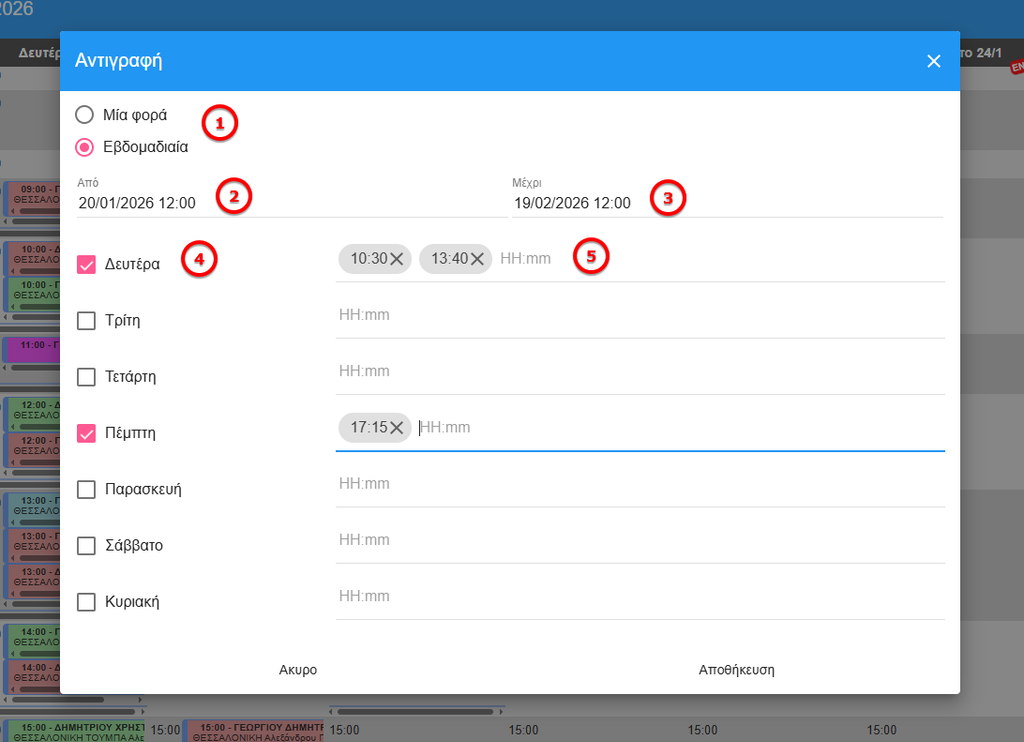Select the 10:30 chip label

coord(369,259)
